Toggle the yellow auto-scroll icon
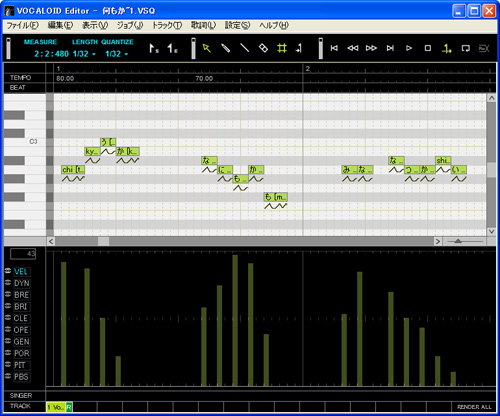Viewport: 500px width, 416px height. pos(447,49)
